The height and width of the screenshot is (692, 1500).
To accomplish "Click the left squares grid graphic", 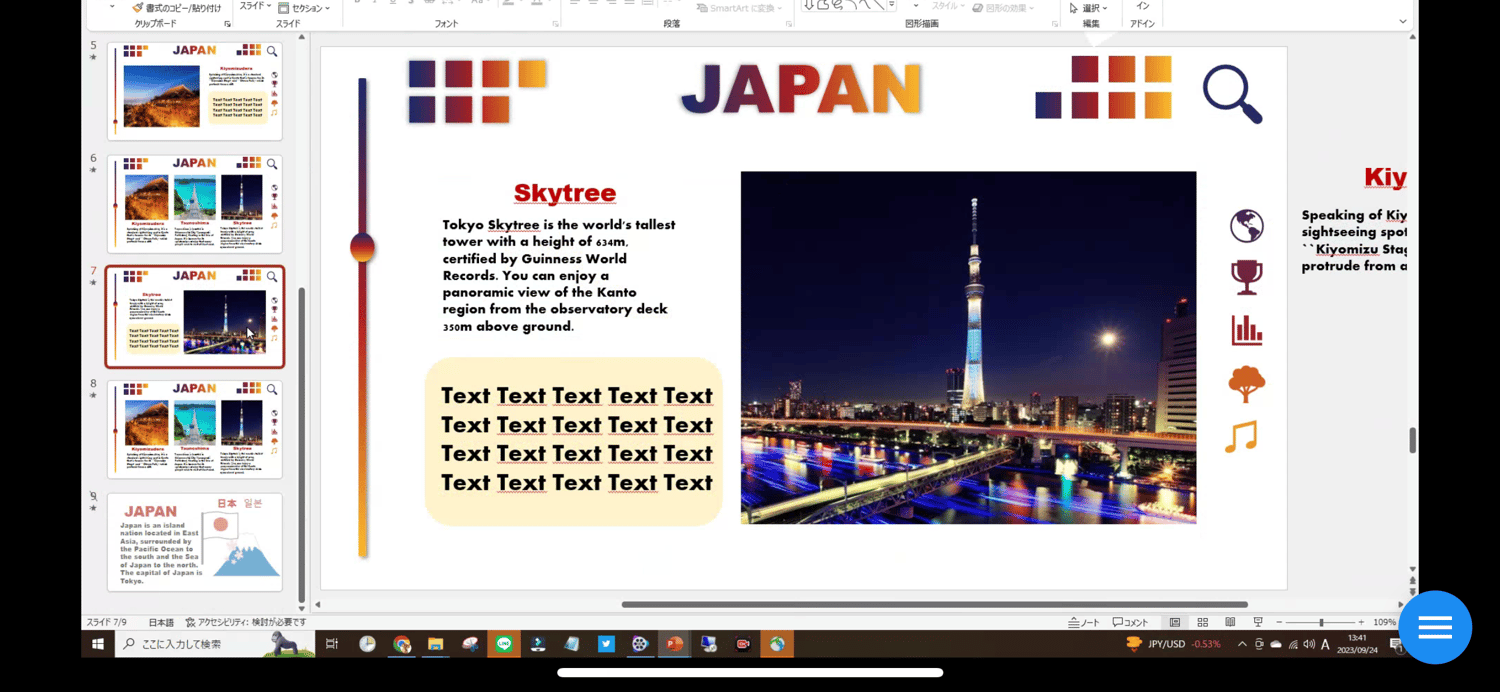I will (x=477, y=91).
